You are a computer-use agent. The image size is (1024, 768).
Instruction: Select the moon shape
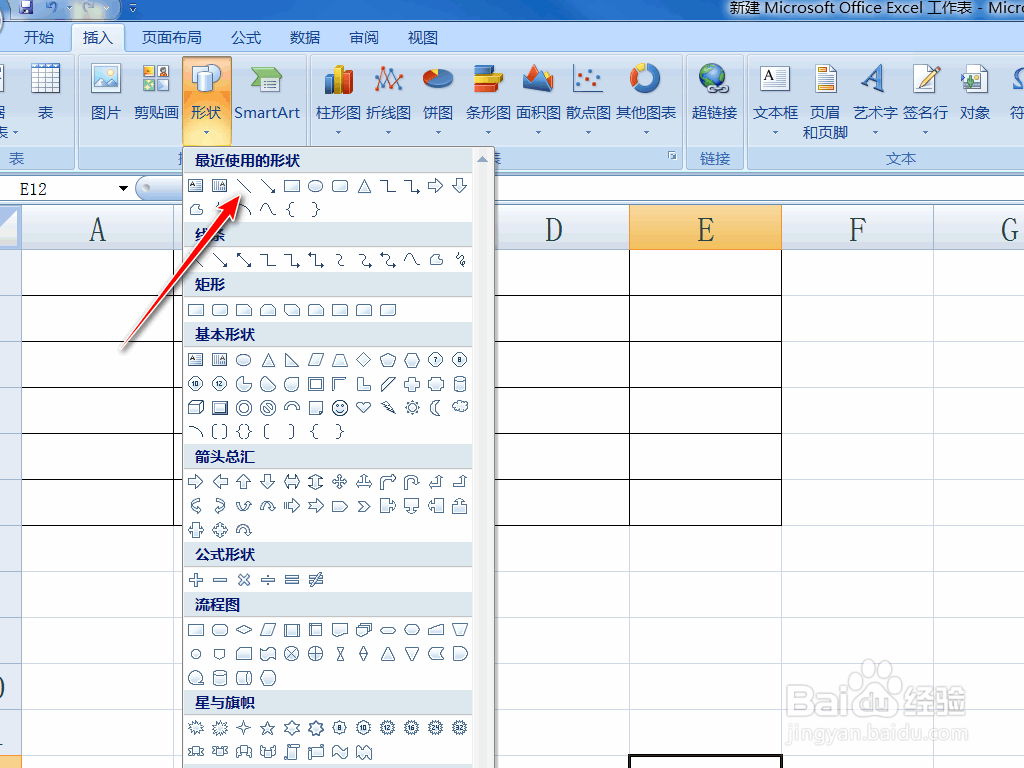[436, 408]
